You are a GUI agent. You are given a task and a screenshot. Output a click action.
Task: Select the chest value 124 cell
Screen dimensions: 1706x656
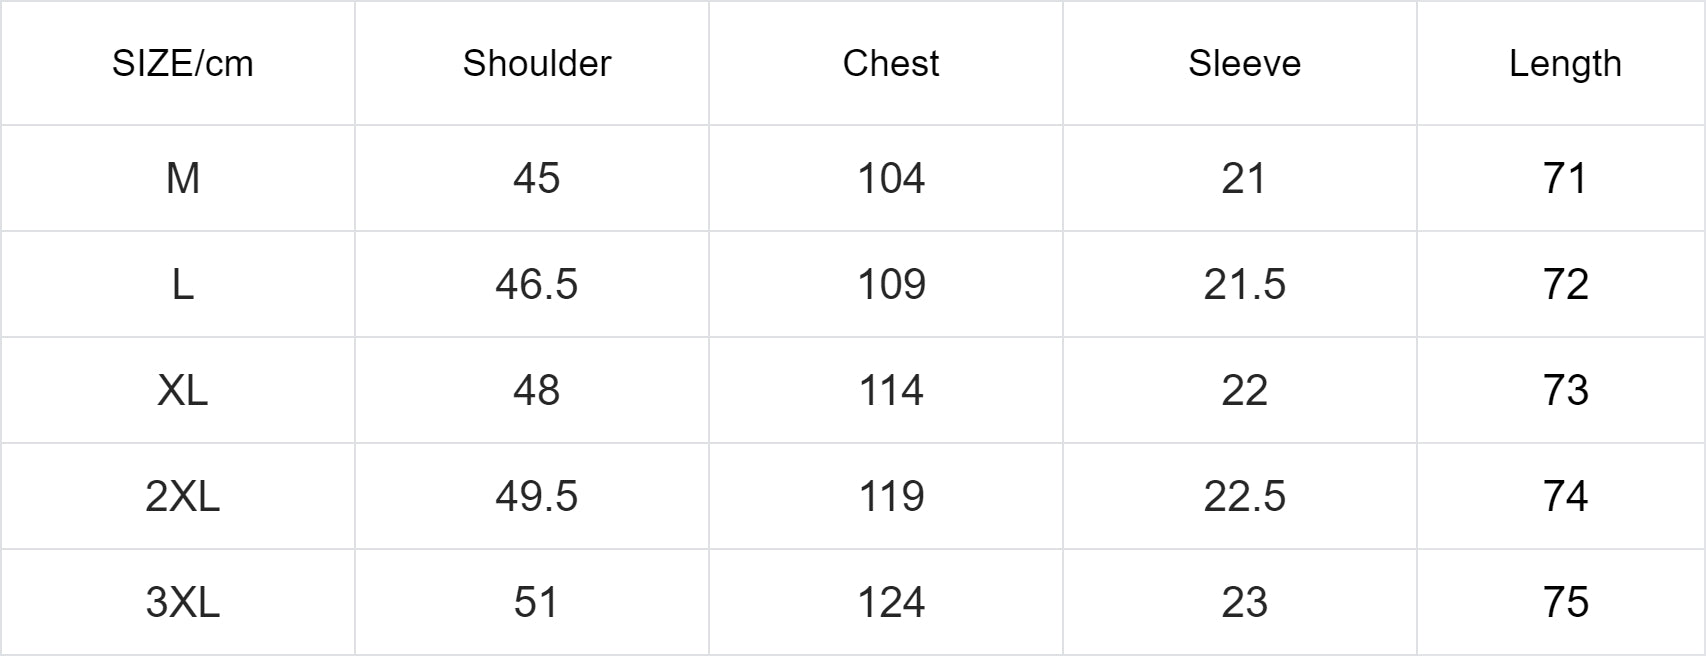(891, 603)
